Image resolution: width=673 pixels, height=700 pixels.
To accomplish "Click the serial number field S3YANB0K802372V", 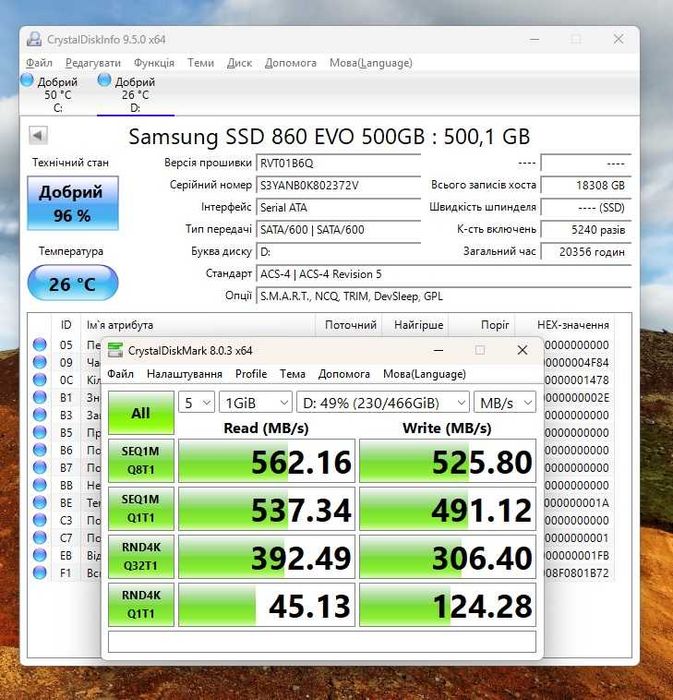I will [338, 185].
